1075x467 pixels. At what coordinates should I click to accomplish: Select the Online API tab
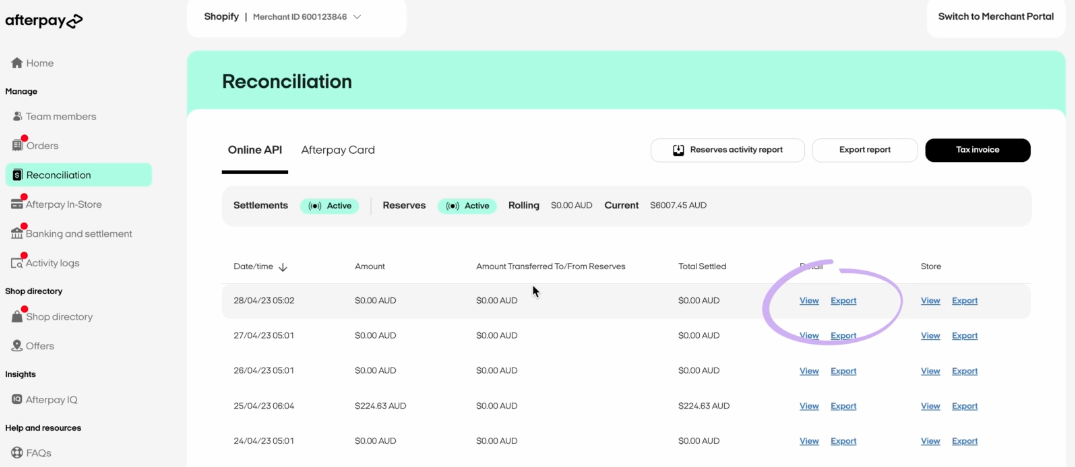click(255, 150)
